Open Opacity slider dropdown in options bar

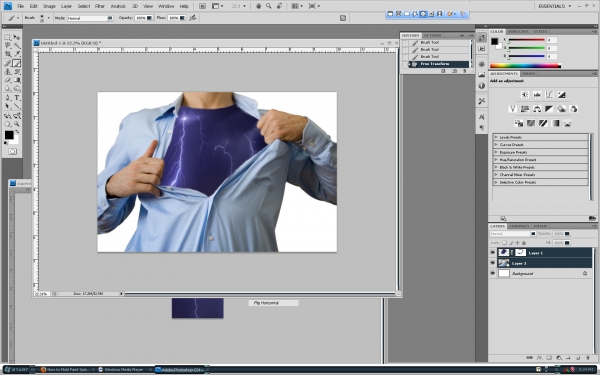pyautogui.click(x=149, y=18)
